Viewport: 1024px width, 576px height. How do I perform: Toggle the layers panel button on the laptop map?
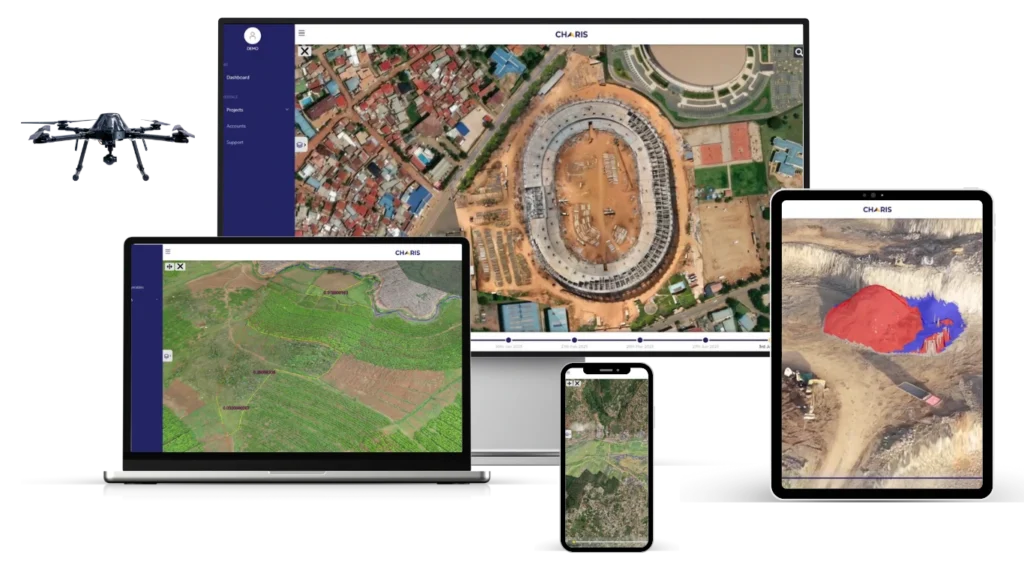(x=166, y=355)
